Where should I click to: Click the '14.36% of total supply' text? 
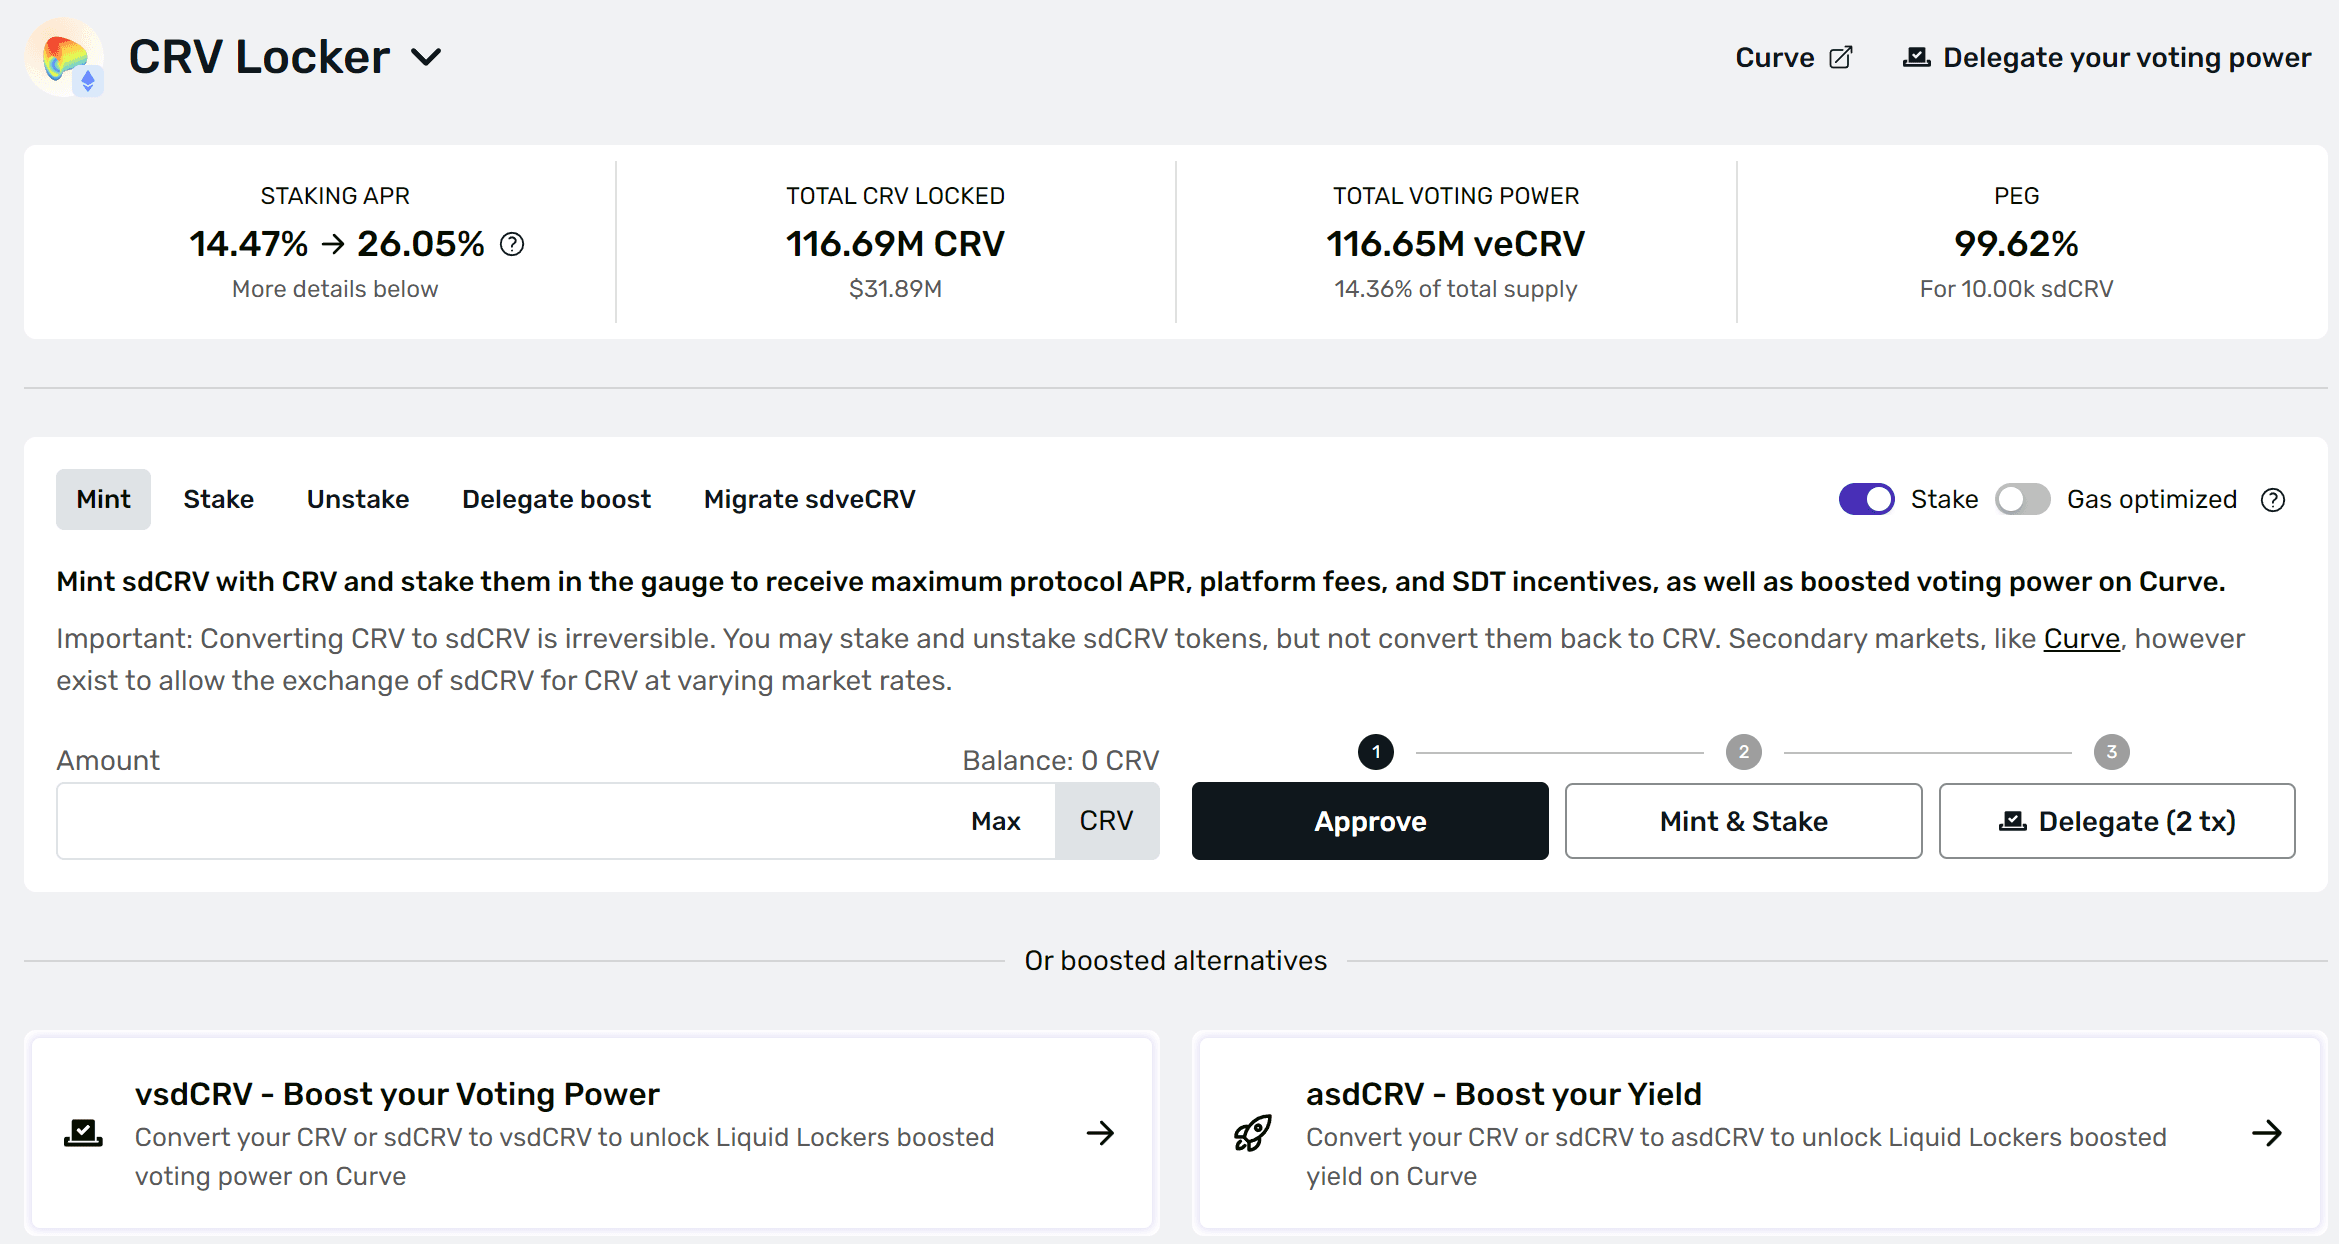coord(1455,289)
